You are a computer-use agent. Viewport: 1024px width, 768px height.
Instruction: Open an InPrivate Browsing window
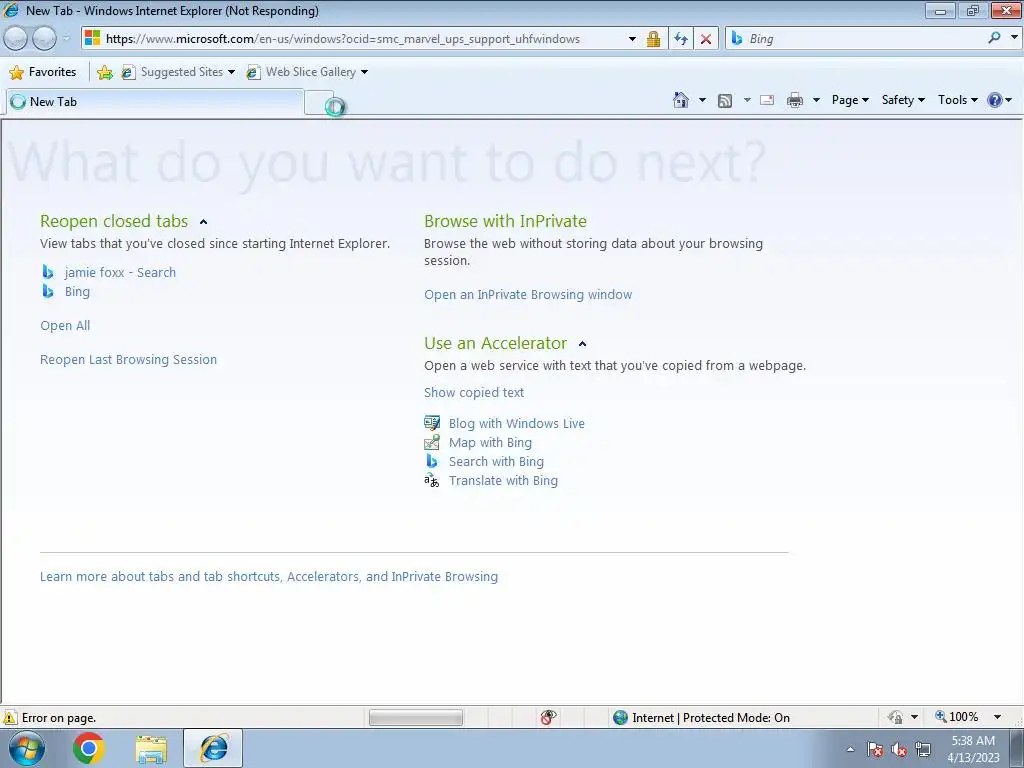(x=528, y=295)
